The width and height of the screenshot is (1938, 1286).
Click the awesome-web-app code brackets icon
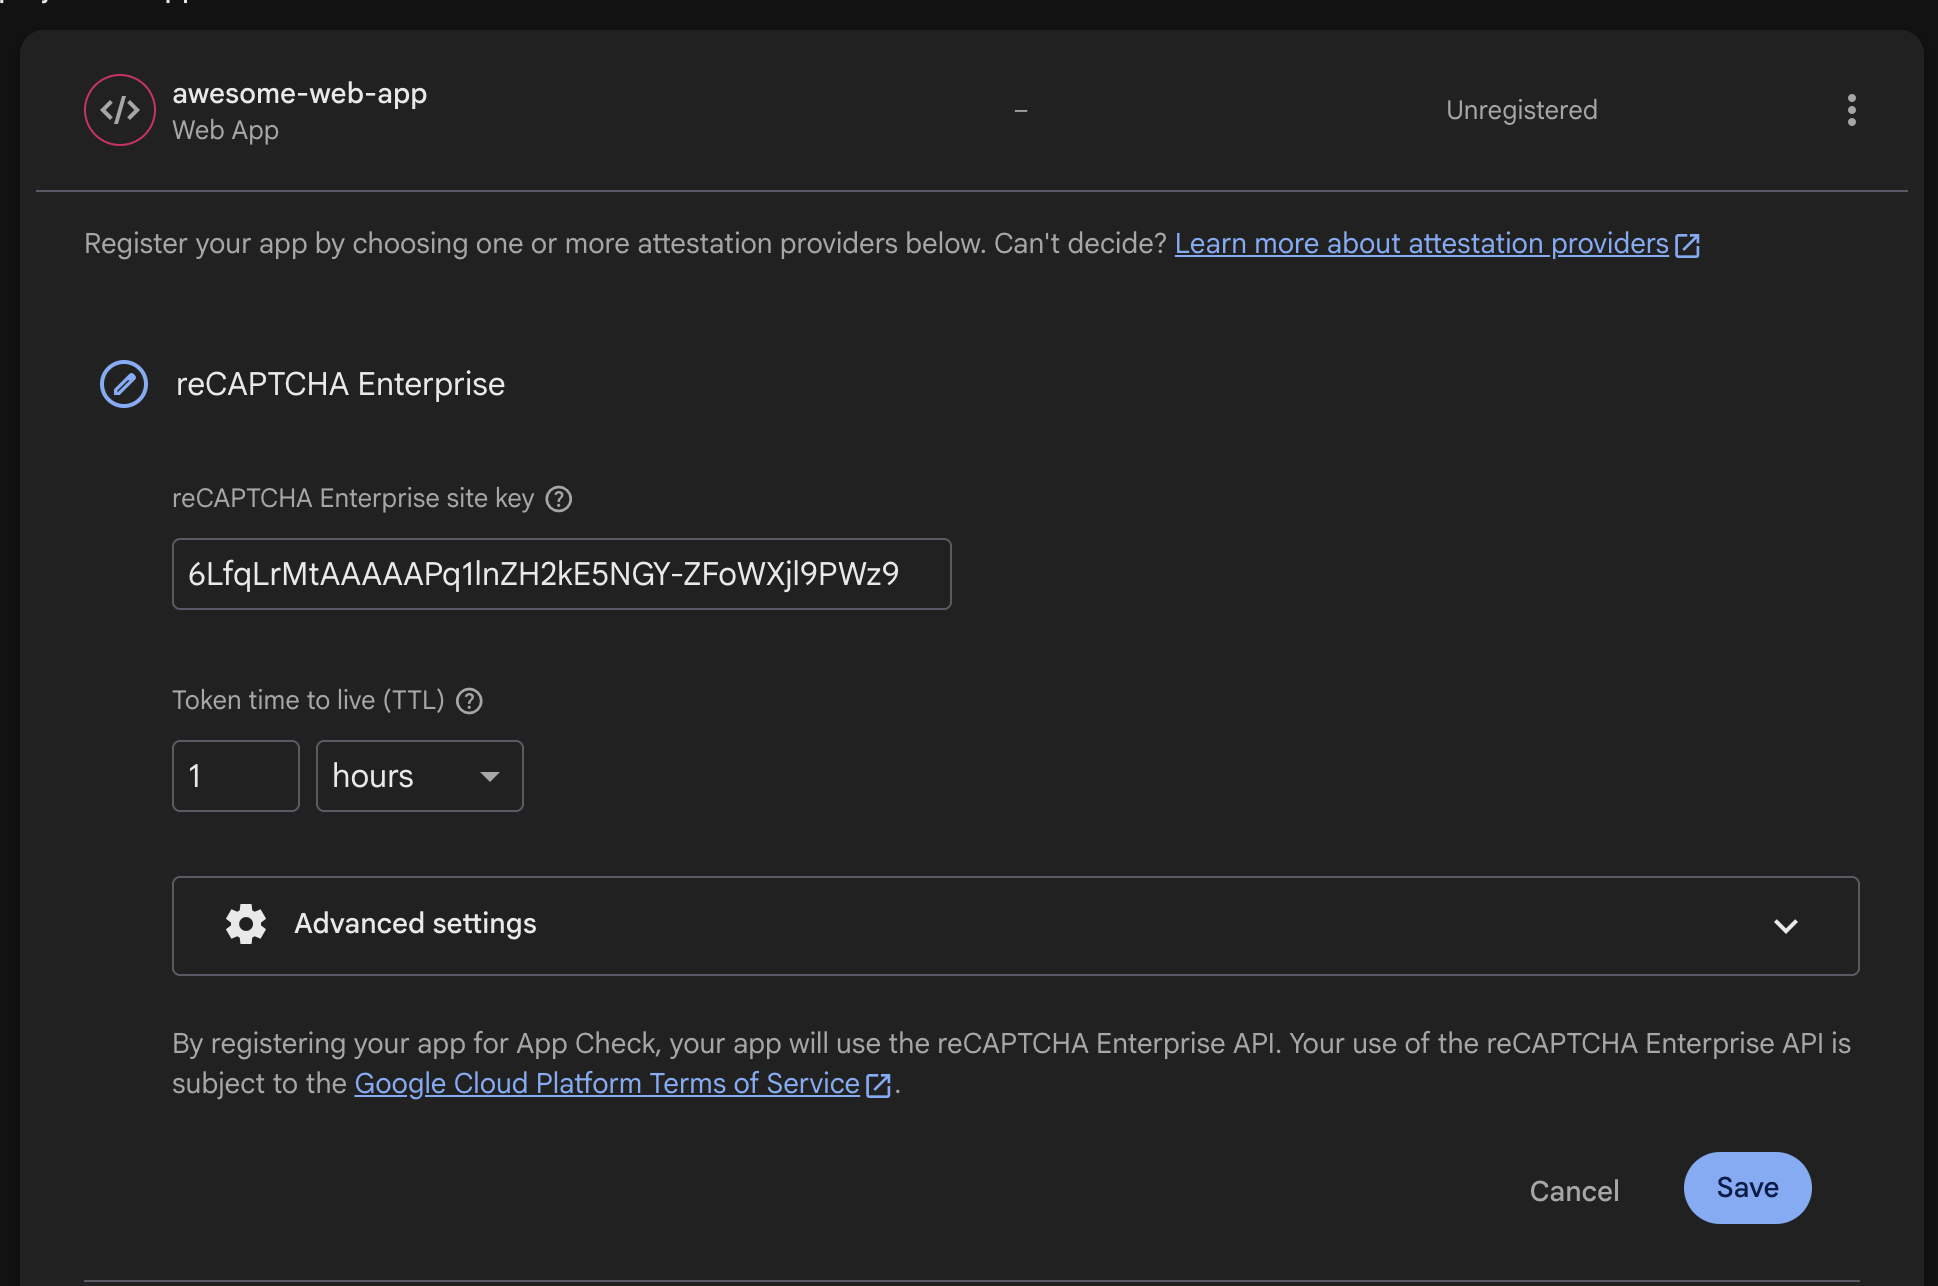coord(120,110)
